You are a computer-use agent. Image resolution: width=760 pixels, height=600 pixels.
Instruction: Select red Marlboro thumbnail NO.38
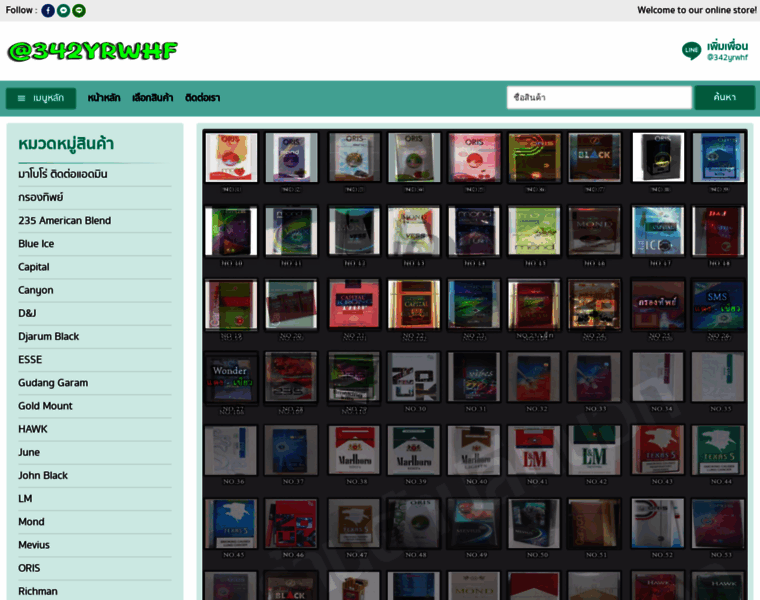tap(354, 450)
